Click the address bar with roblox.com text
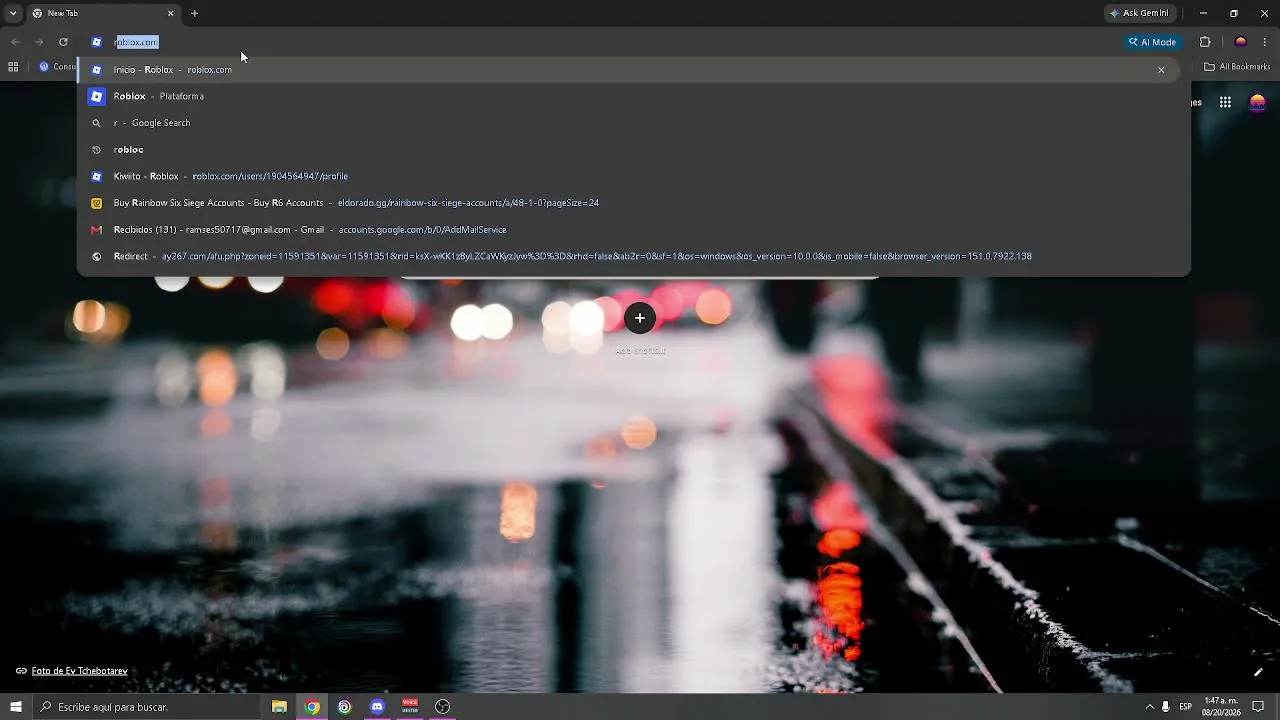Image resolution: width=1280 pixels, height=720 pixels. pyautogui.click(x=600, y=42)
